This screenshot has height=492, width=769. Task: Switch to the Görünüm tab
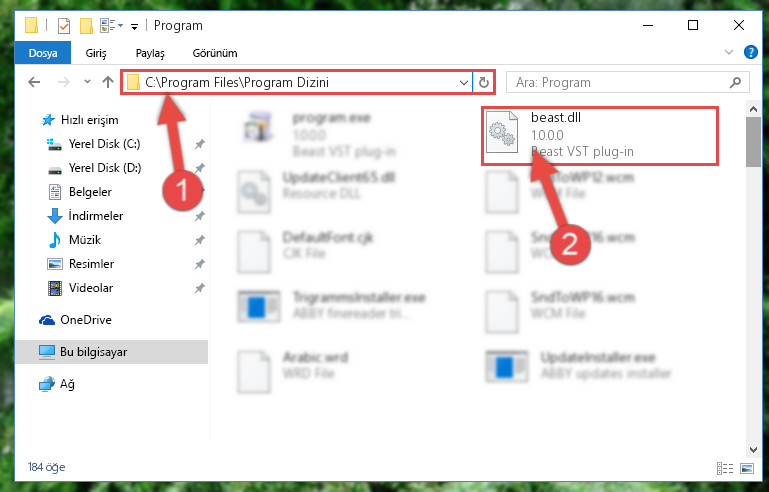215,53
